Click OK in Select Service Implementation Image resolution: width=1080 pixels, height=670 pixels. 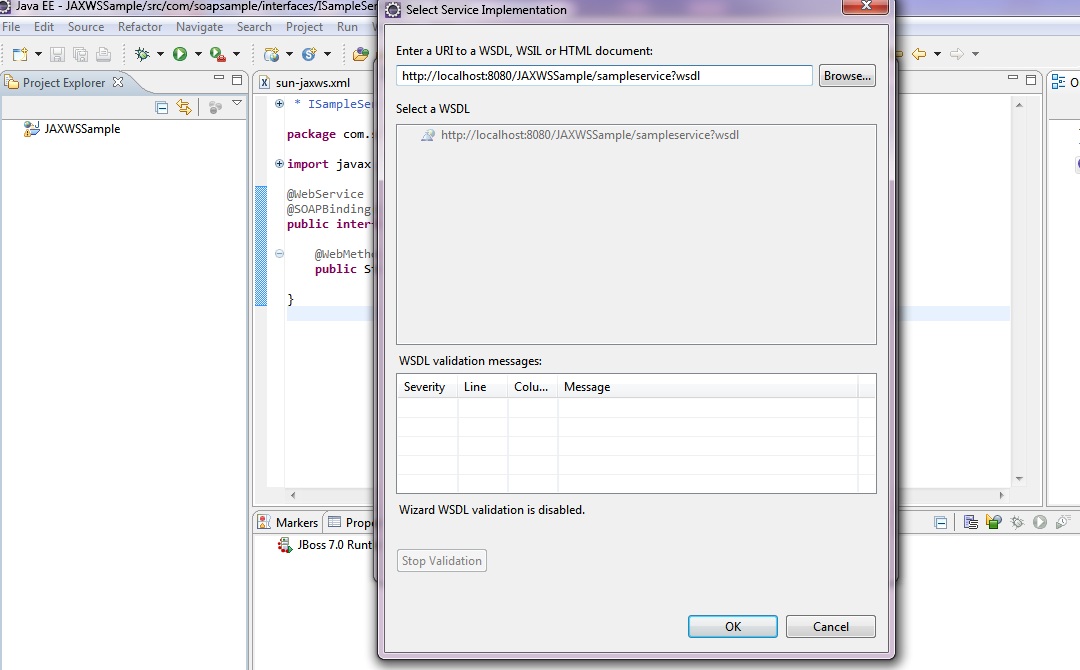coord(732,627)
